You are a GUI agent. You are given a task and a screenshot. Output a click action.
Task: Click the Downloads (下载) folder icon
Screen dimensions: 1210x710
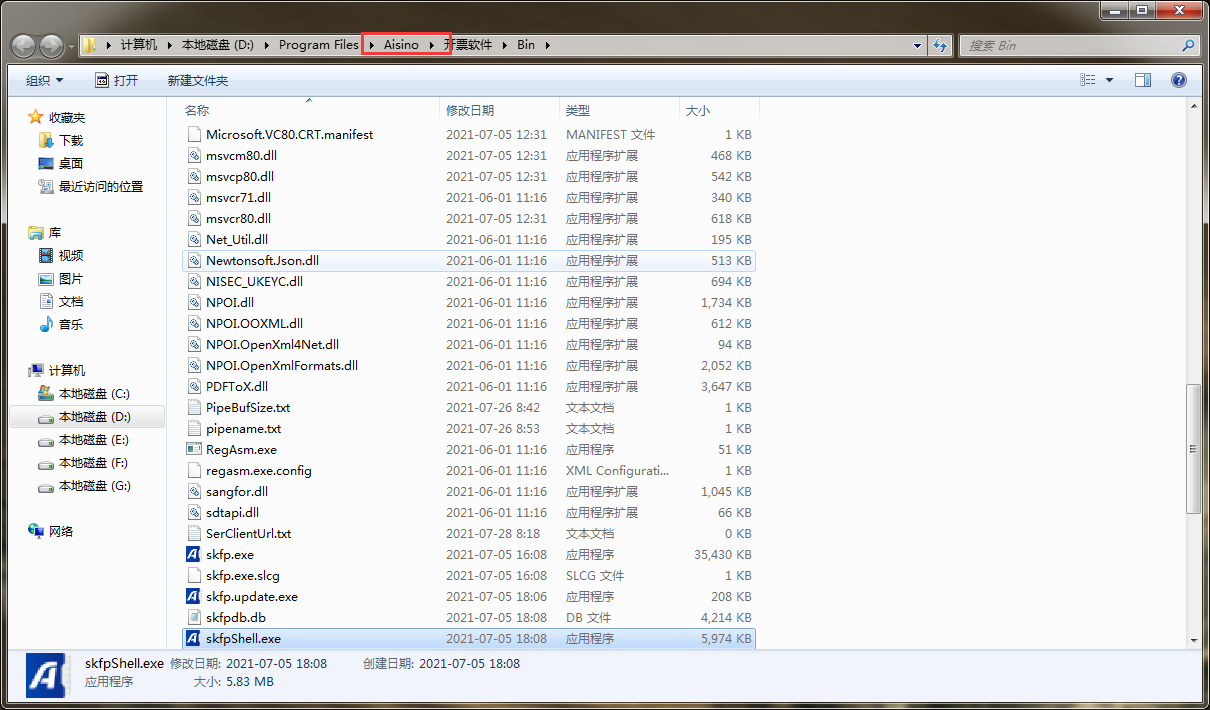pyautogui.click(x=46, y=140)
